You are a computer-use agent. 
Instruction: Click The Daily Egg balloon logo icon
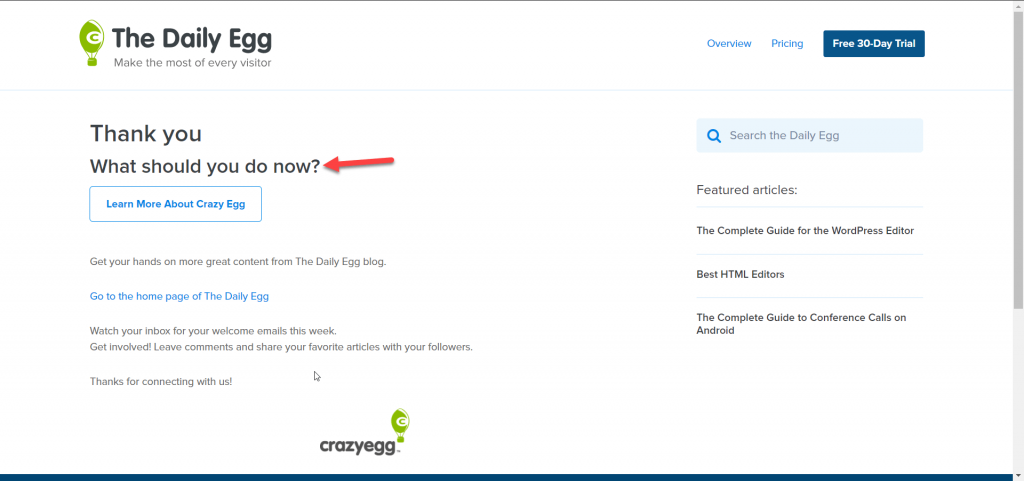(x=91, y=43)
